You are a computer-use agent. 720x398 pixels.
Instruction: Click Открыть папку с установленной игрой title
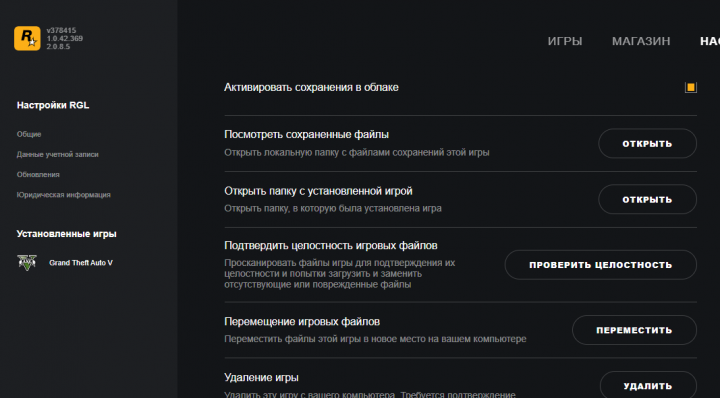[318, 191]
